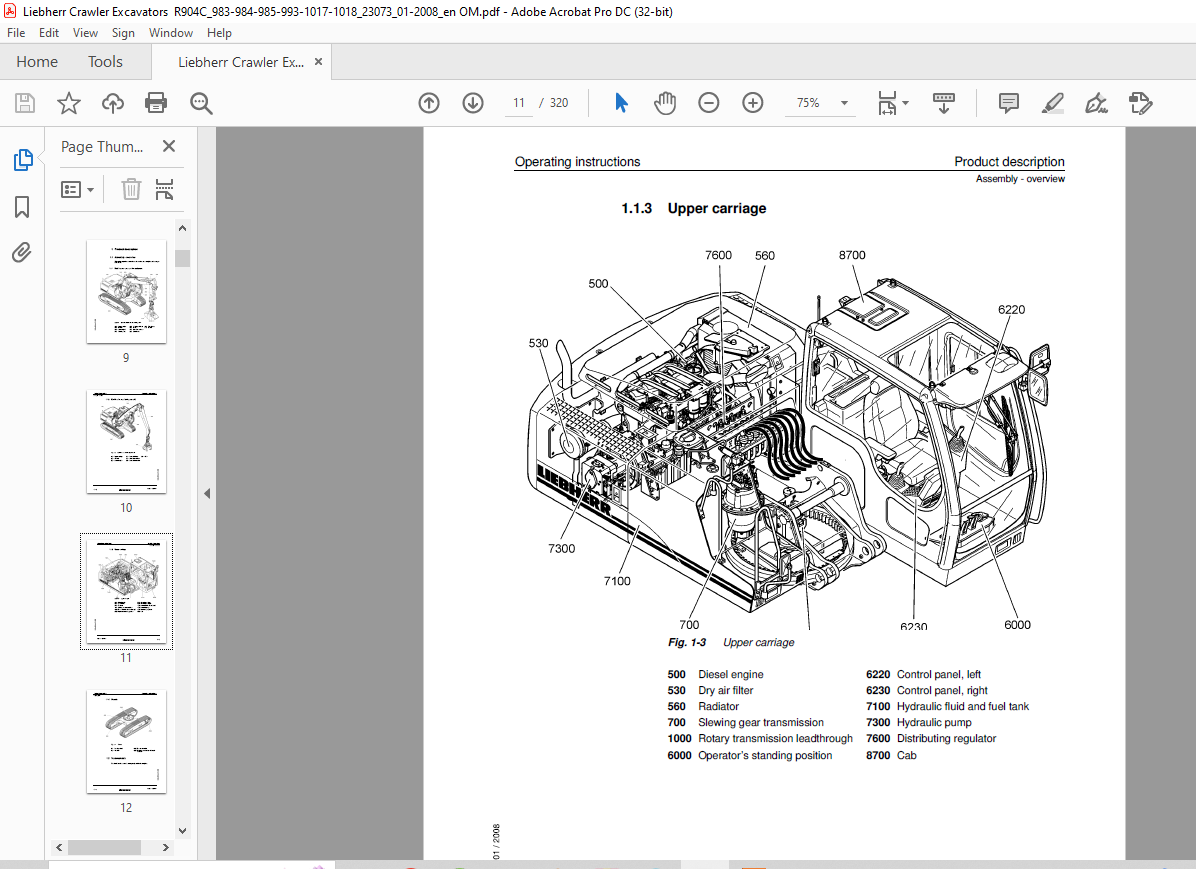Screen dimensions: 1196x869
Task: Click the page number field showing 11
Action: click(519, 103)
